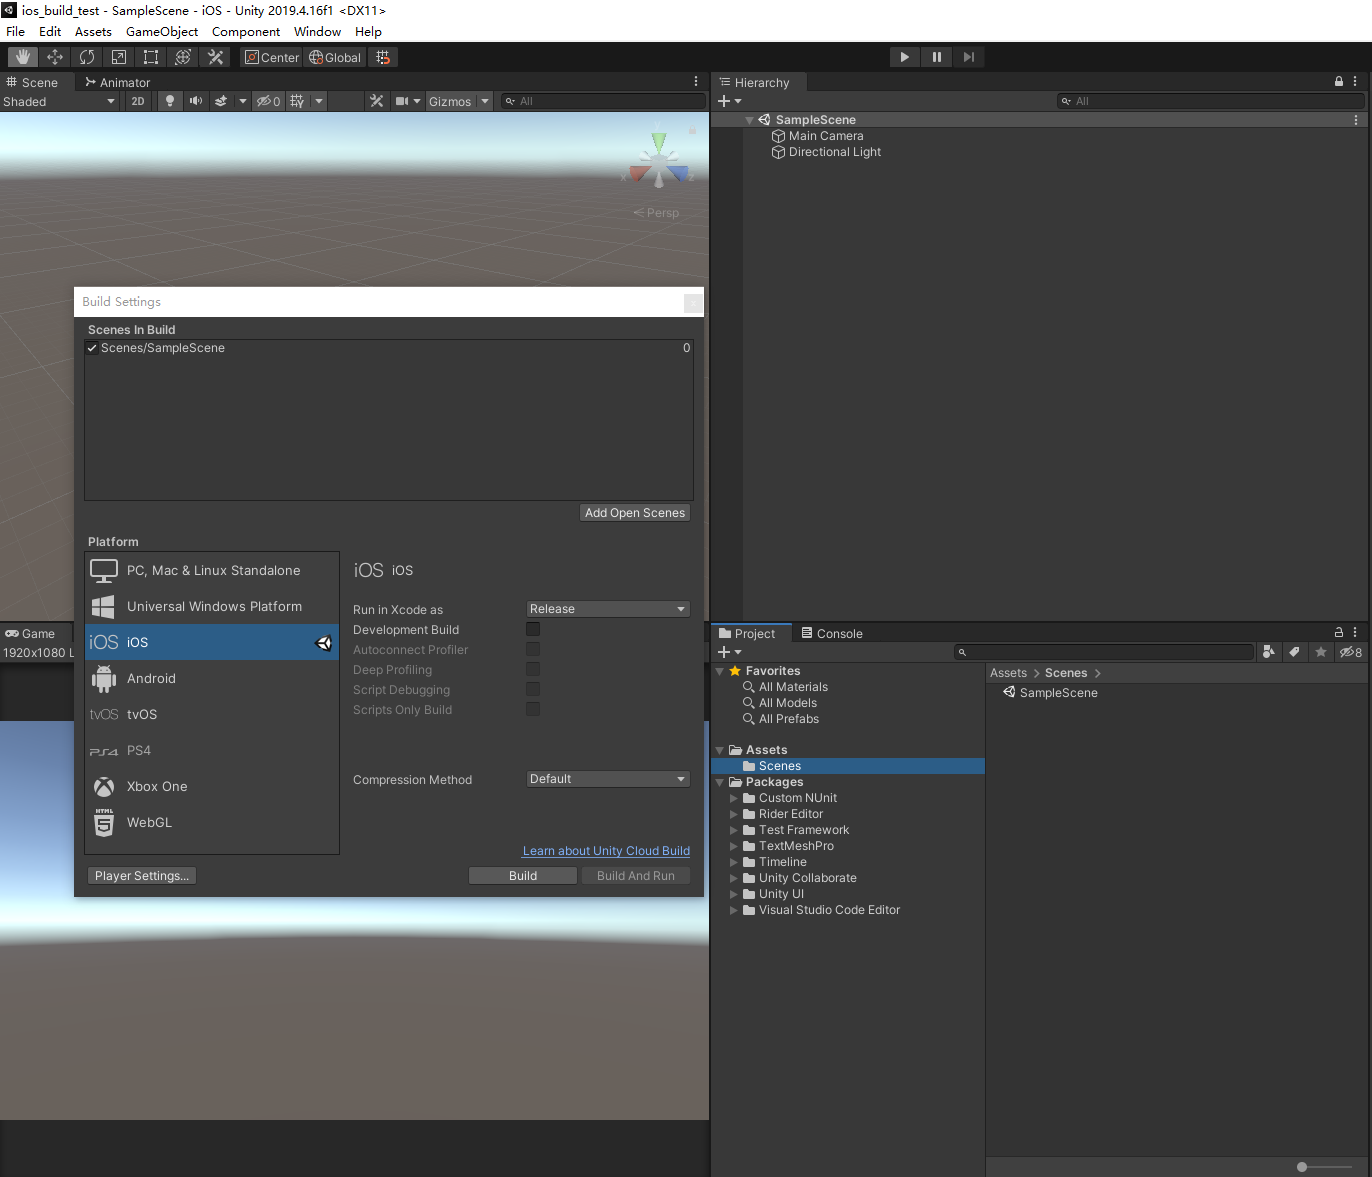
Task: Open Player Settings button
Action: coord(142,876)
